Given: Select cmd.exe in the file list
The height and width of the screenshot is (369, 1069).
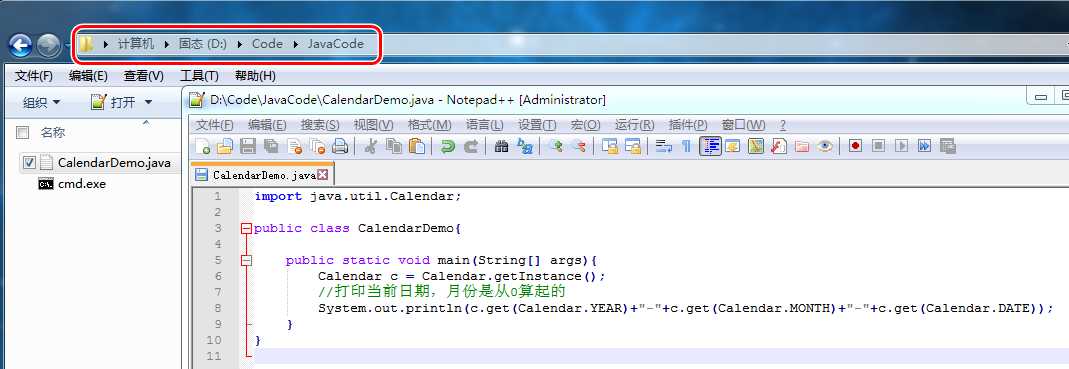Looking at the screenshot, I should (72, 183).
